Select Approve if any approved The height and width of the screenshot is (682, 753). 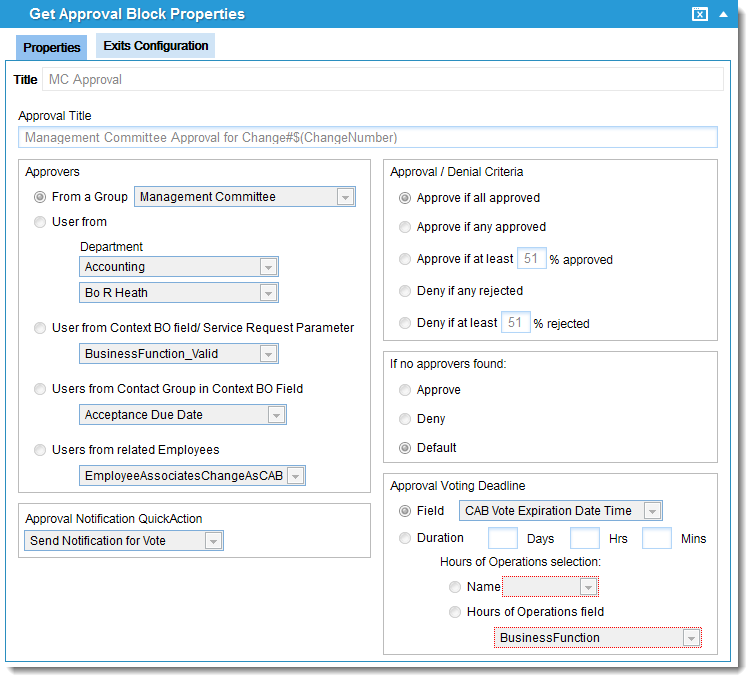click(405, 227)
